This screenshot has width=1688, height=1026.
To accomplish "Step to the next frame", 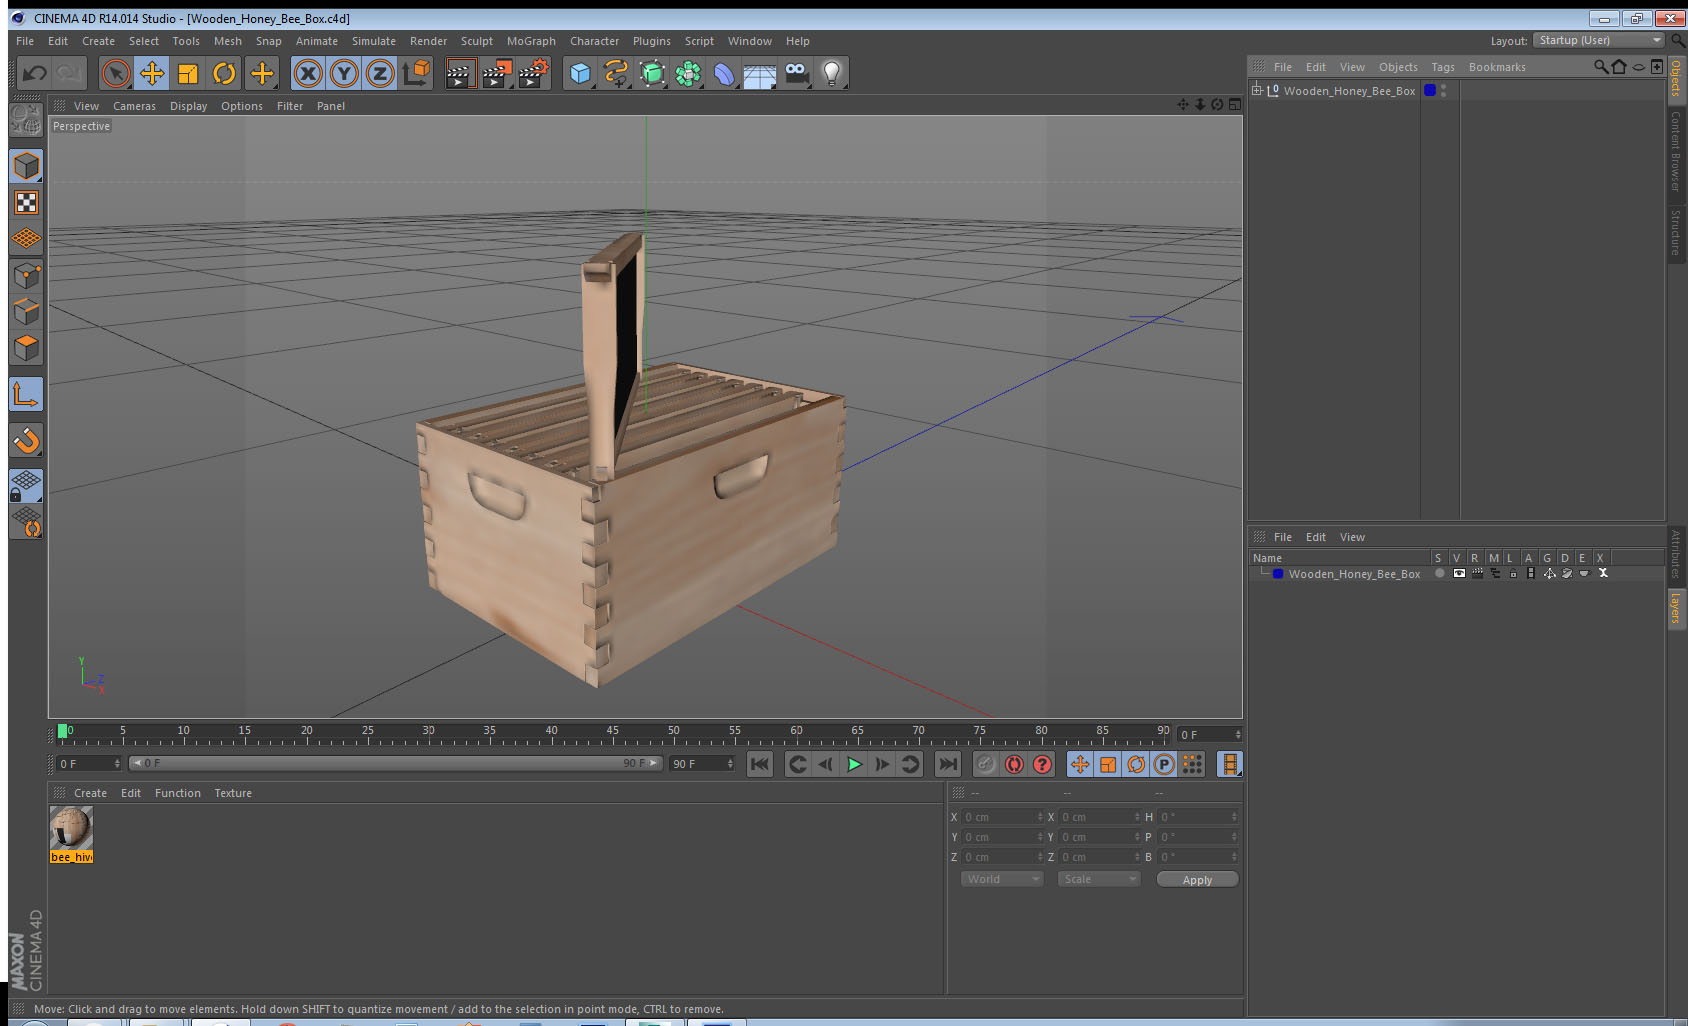I will (882, 764).
